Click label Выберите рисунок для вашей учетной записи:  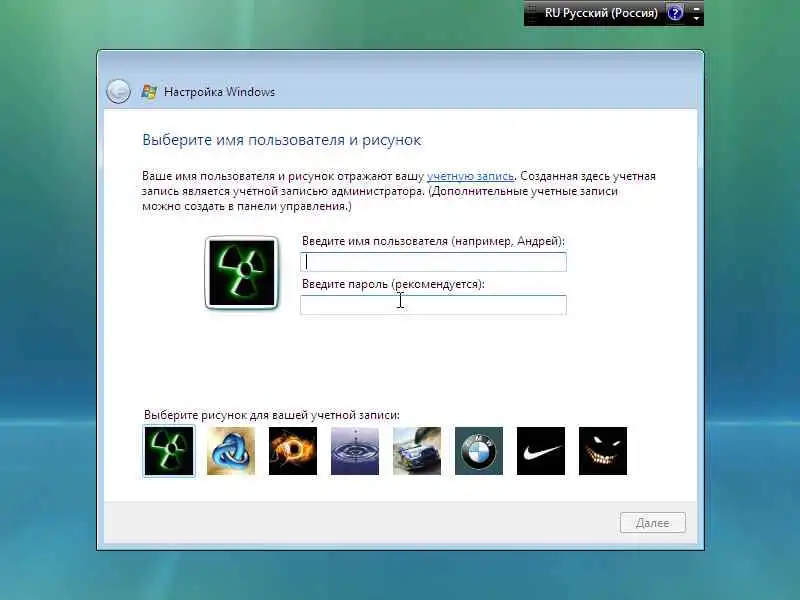pyautogui.click(x=271, y=415)
